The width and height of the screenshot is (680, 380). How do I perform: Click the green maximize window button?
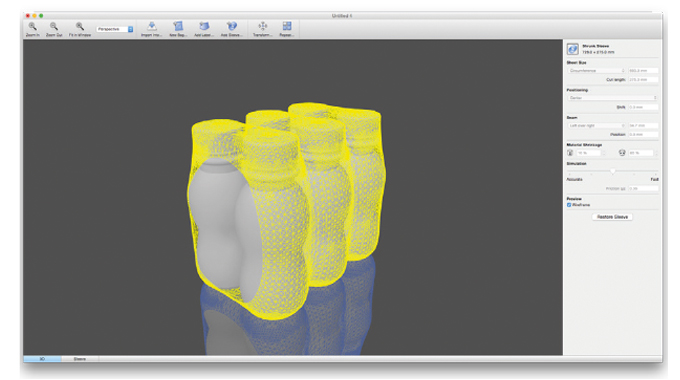tap(41, 16)
